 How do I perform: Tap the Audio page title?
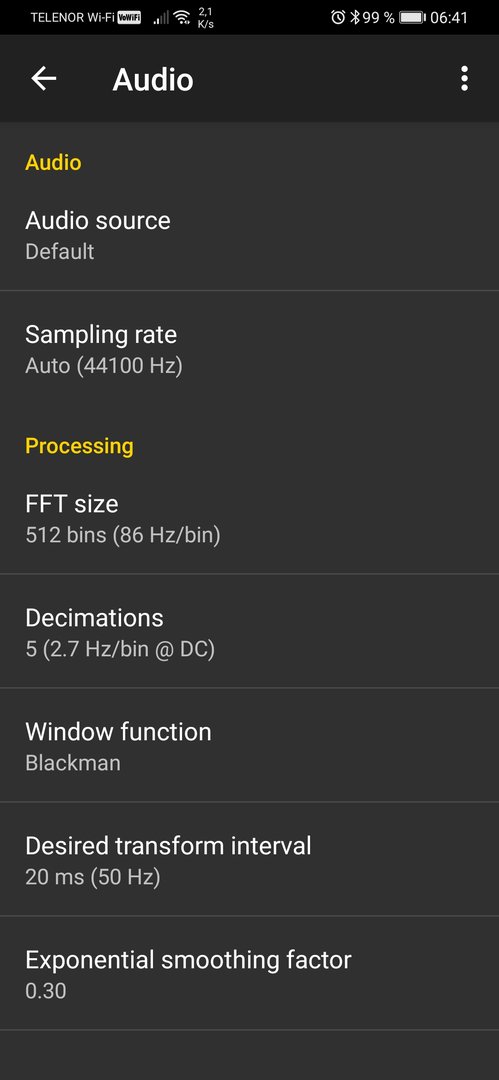tap(152, 79)
